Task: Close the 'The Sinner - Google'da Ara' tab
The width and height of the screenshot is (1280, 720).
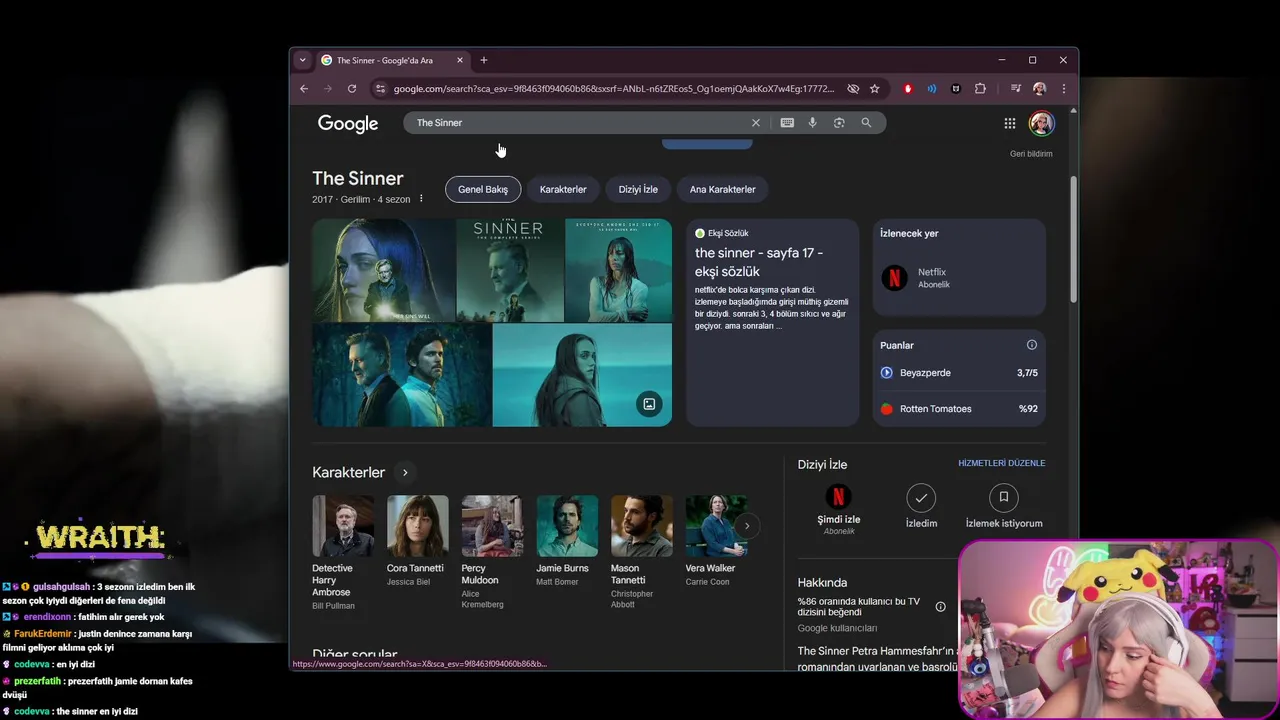Action: click(460, 60)
